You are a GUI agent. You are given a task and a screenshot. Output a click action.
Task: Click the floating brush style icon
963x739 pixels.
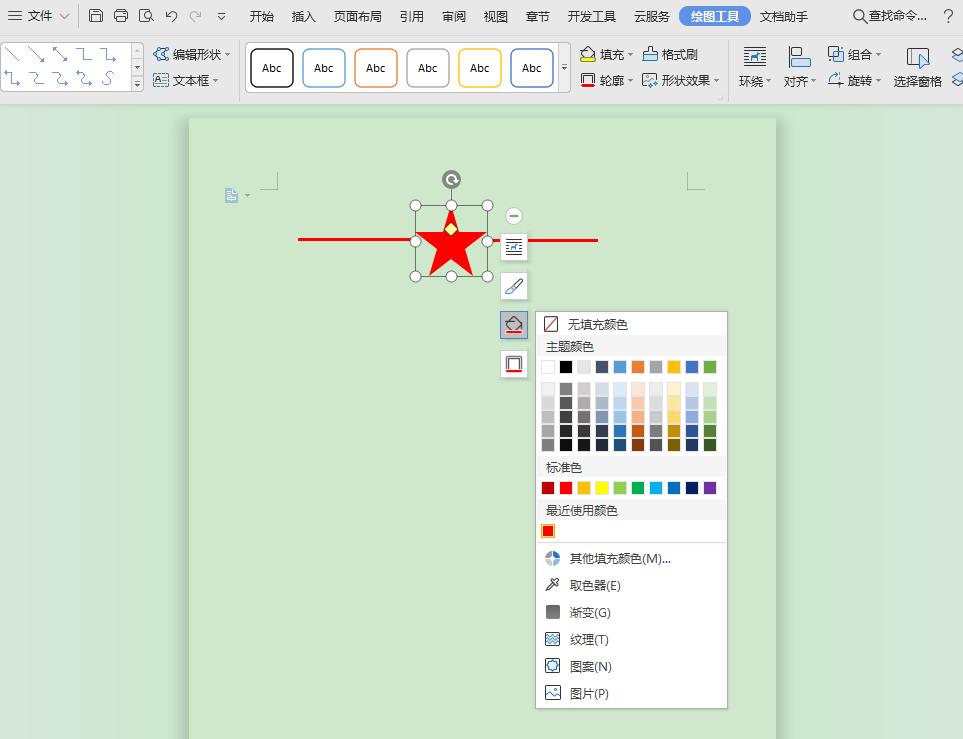pos(514,286)
